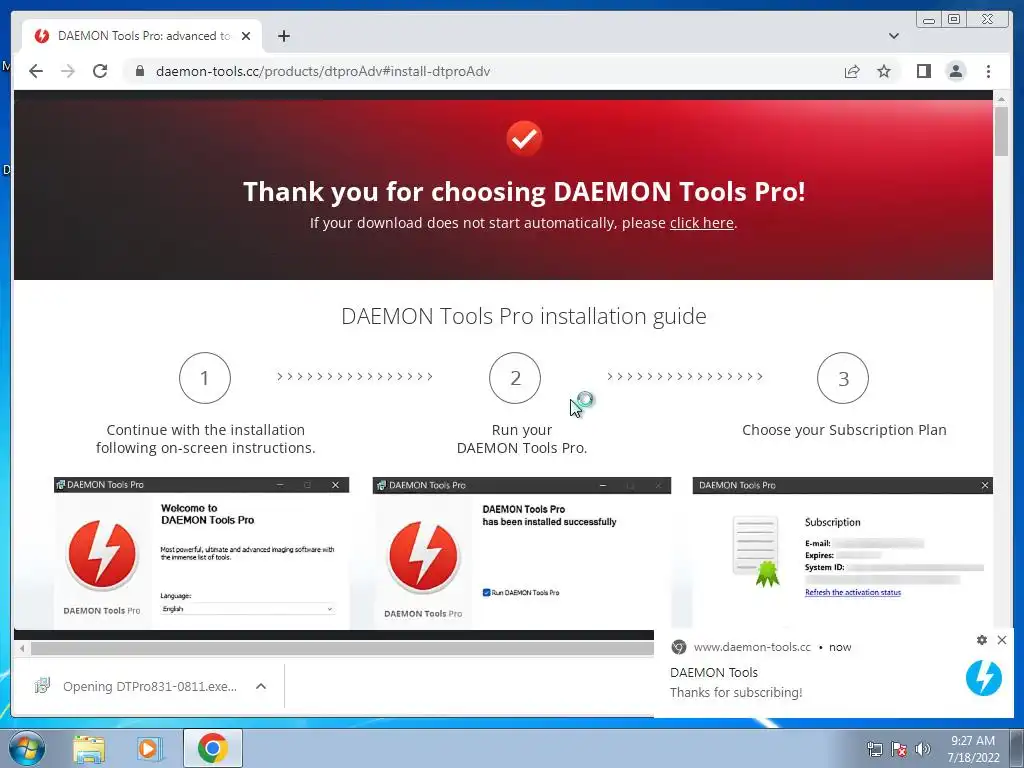Click the DAEMON Tools lightning notification icon
Image resolution: width=1024 pixels, height=768 pixels.
pyautogui.click(x=984, y=678)
